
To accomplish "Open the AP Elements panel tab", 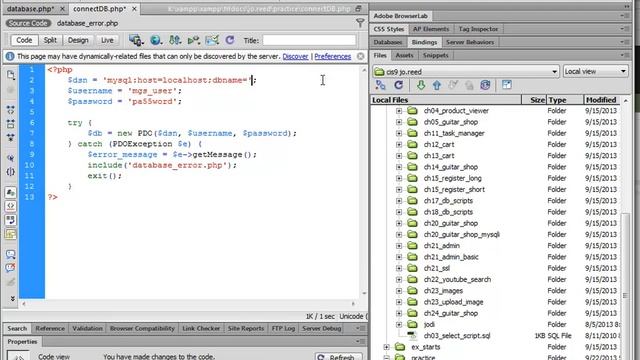I will click(431, 29).
